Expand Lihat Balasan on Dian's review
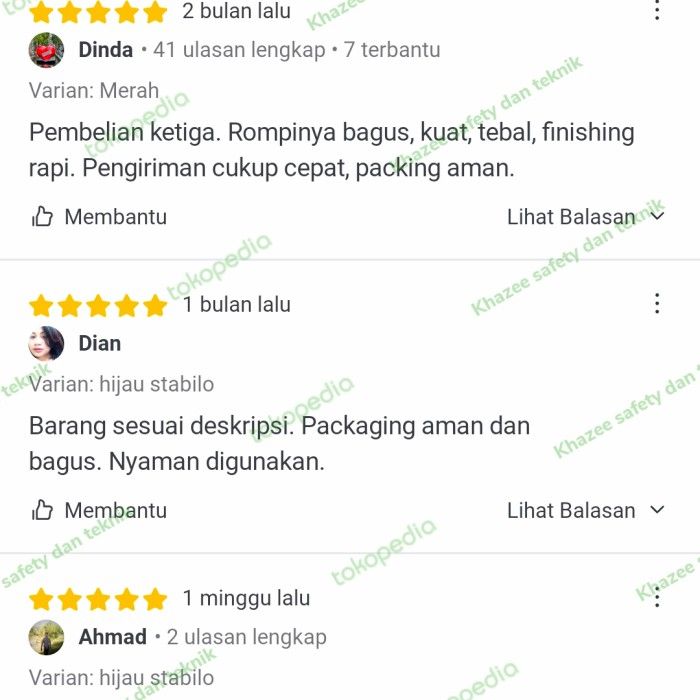 586,510
